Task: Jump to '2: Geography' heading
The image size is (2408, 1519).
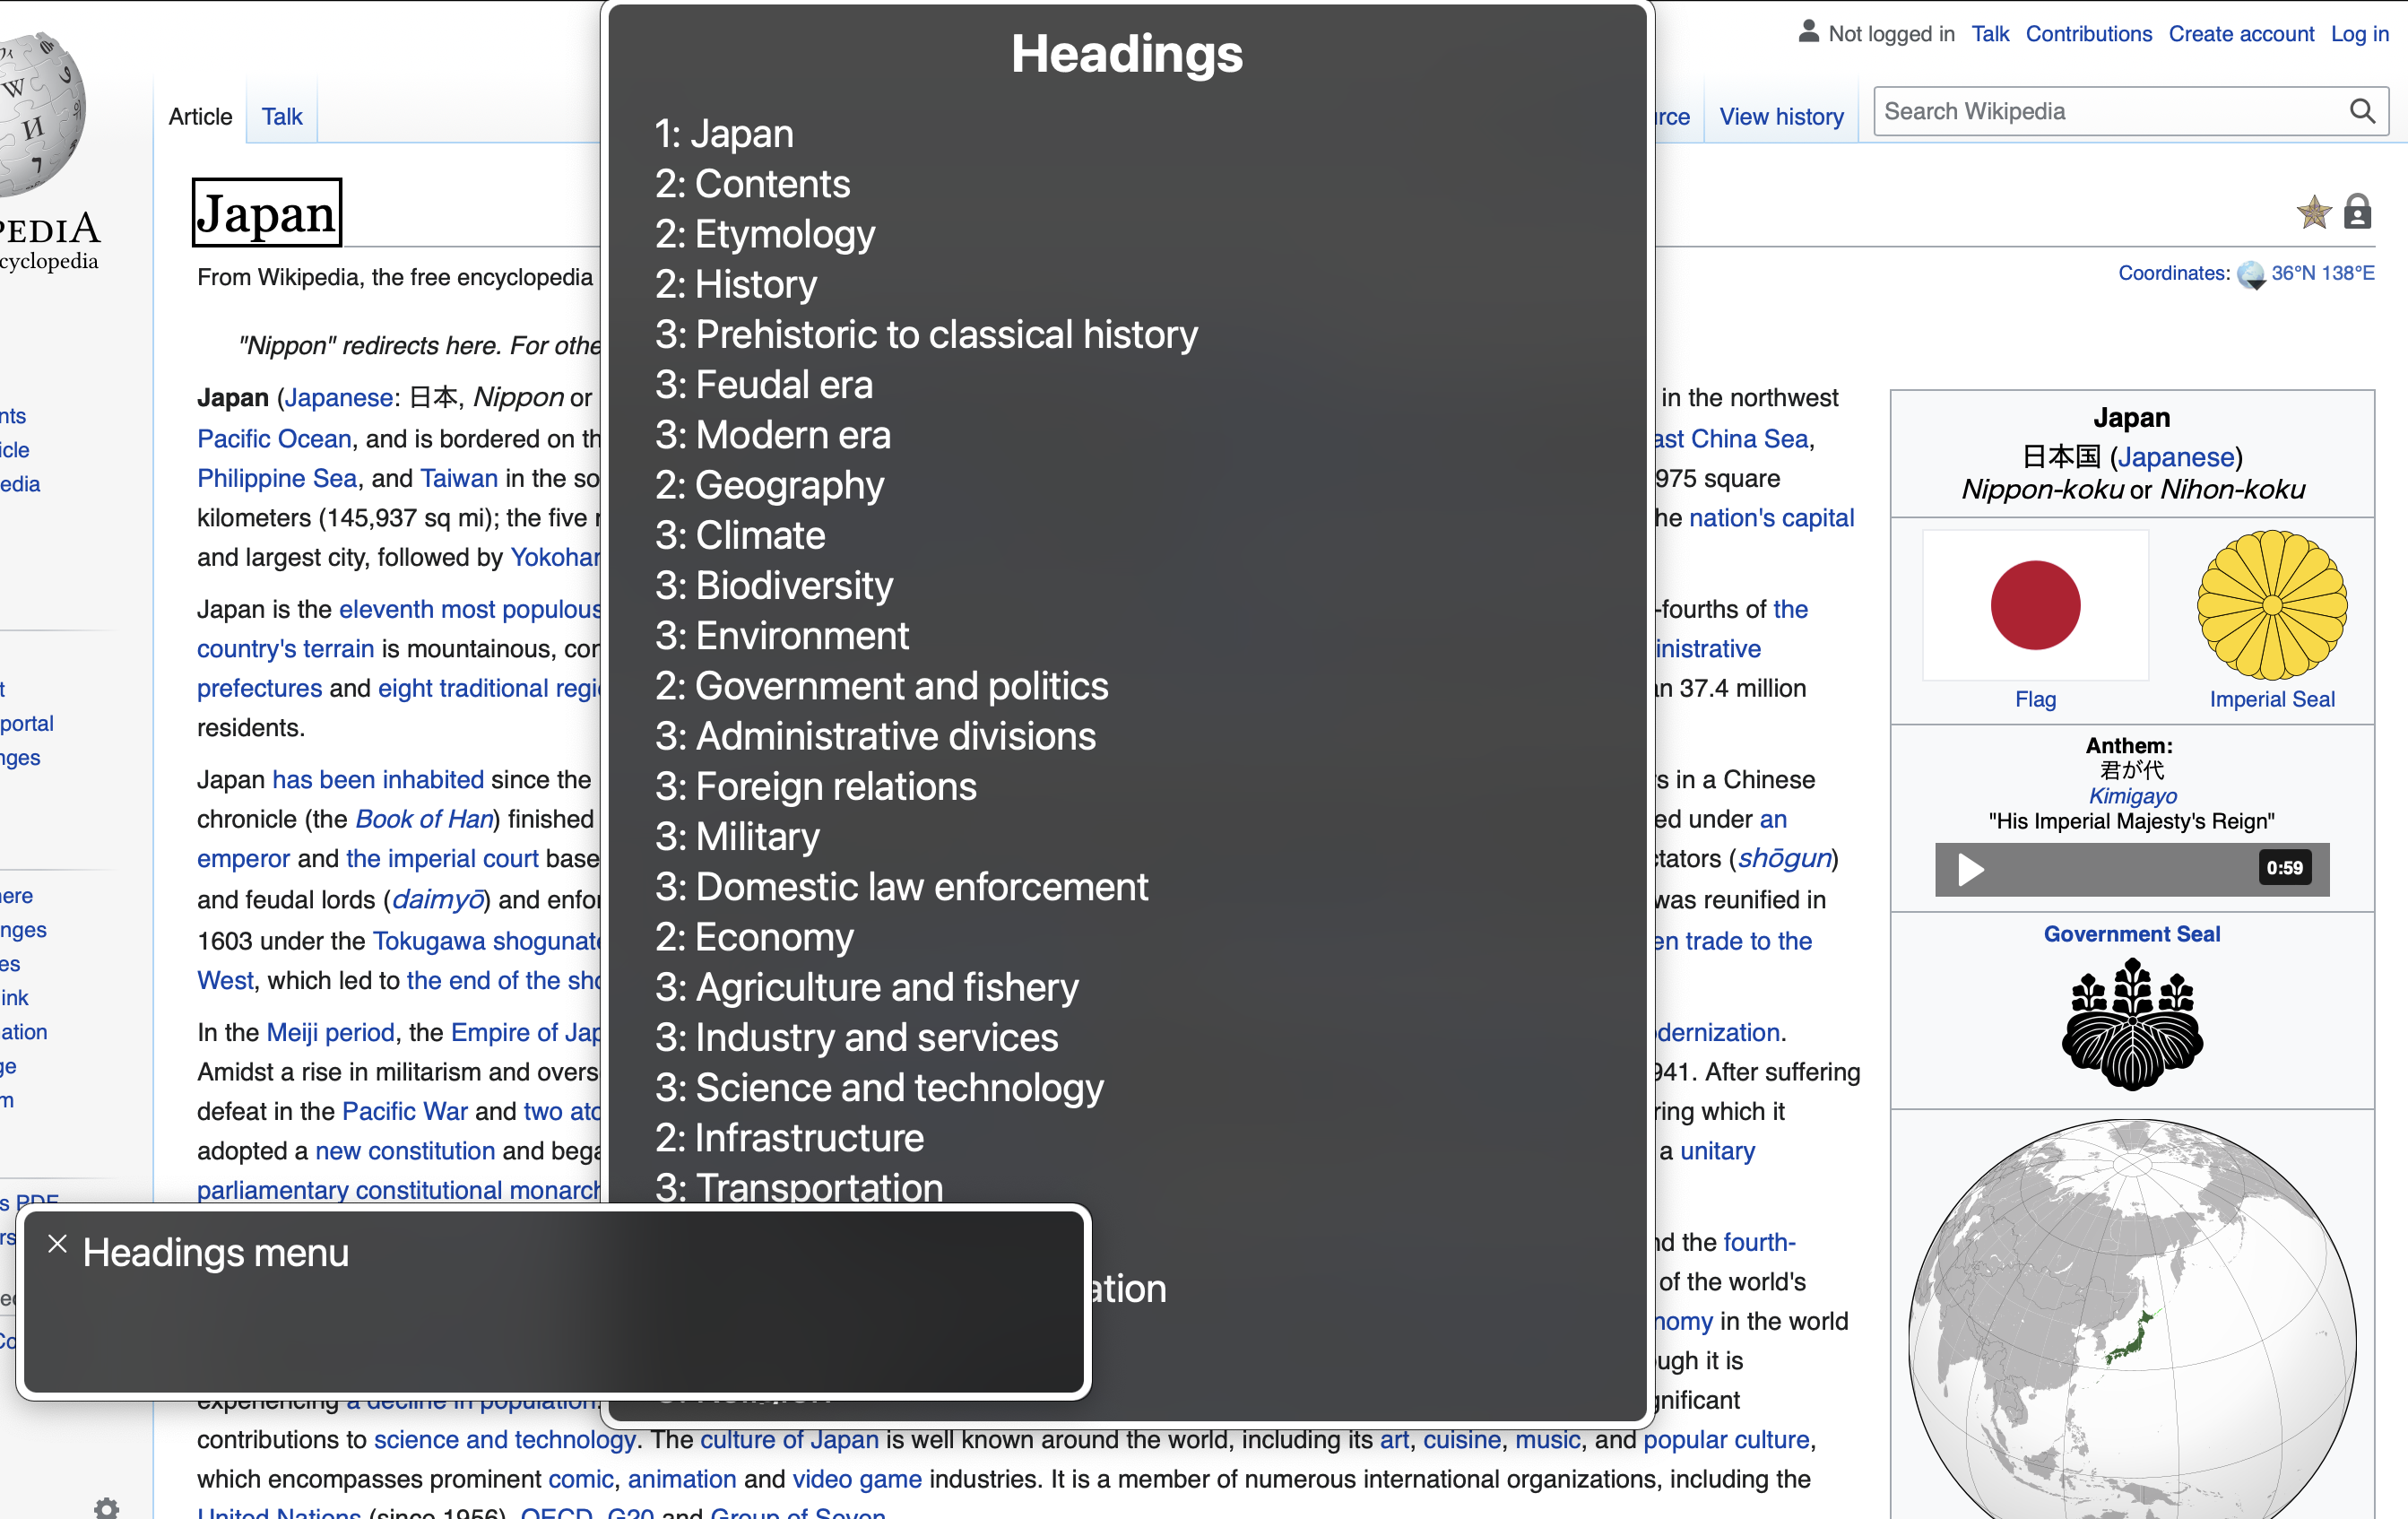Action: (x=770, y=485)
